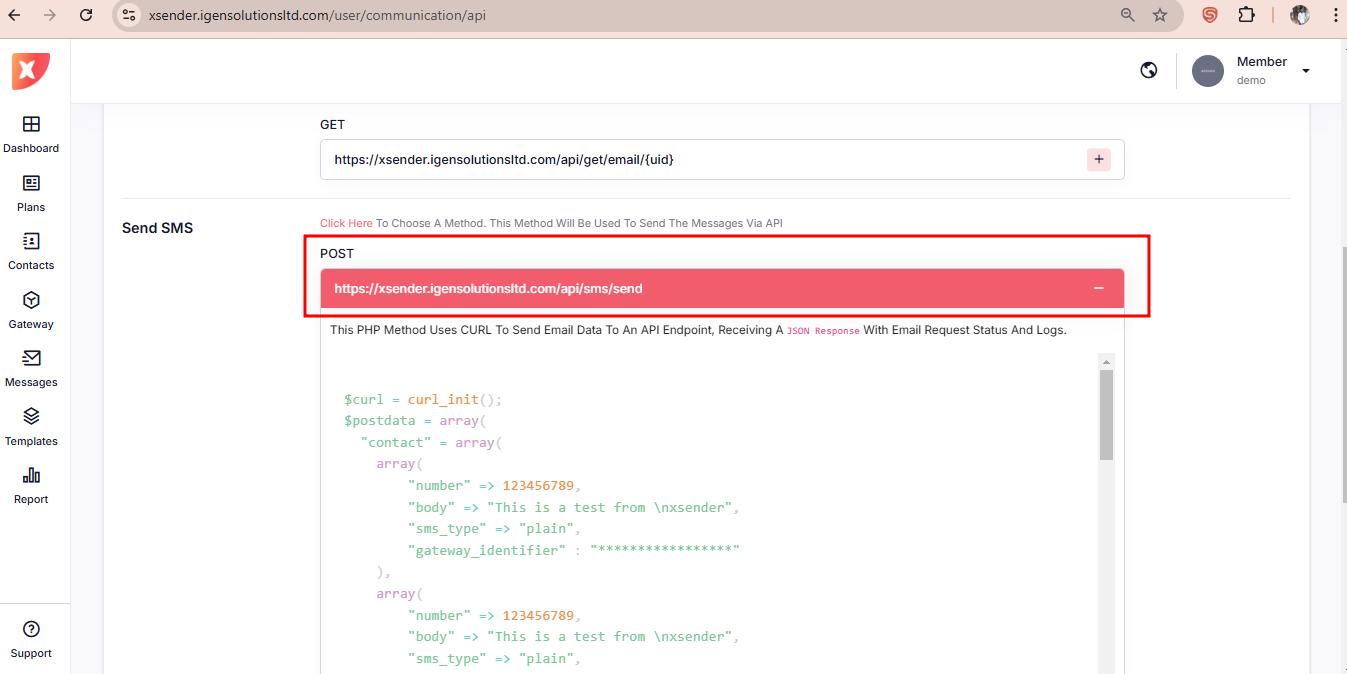Collapse the POST sms/send section

click(x=1098, y=288)
